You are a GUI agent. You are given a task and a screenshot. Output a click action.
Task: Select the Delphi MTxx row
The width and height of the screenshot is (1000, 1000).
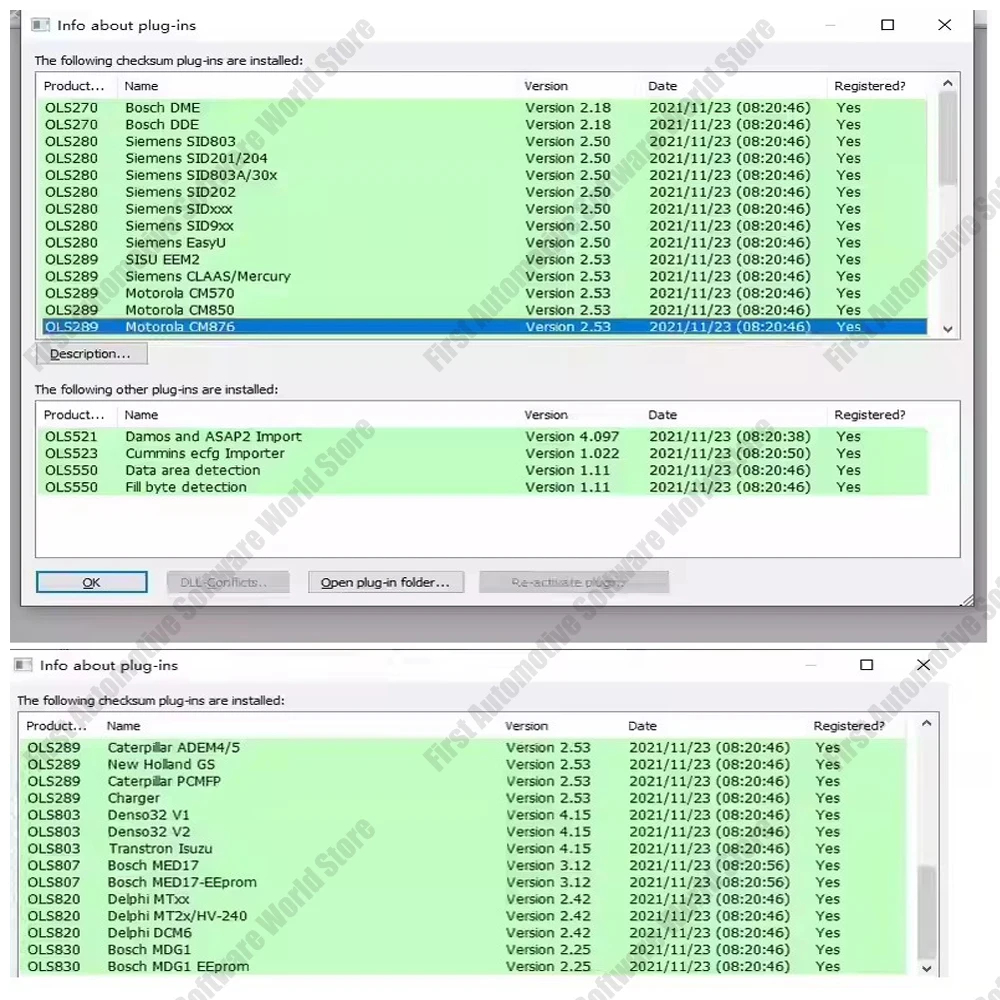click(x=465, y=899)
